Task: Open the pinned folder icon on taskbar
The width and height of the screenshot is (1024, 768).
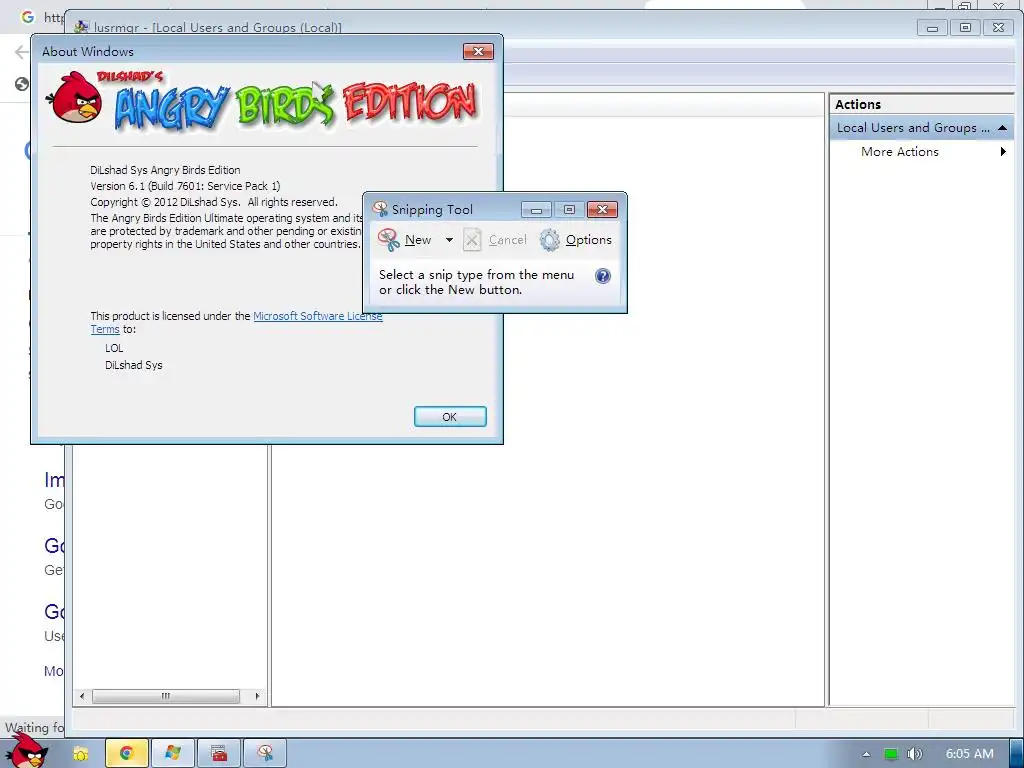Action: click(x=80, y=754)
